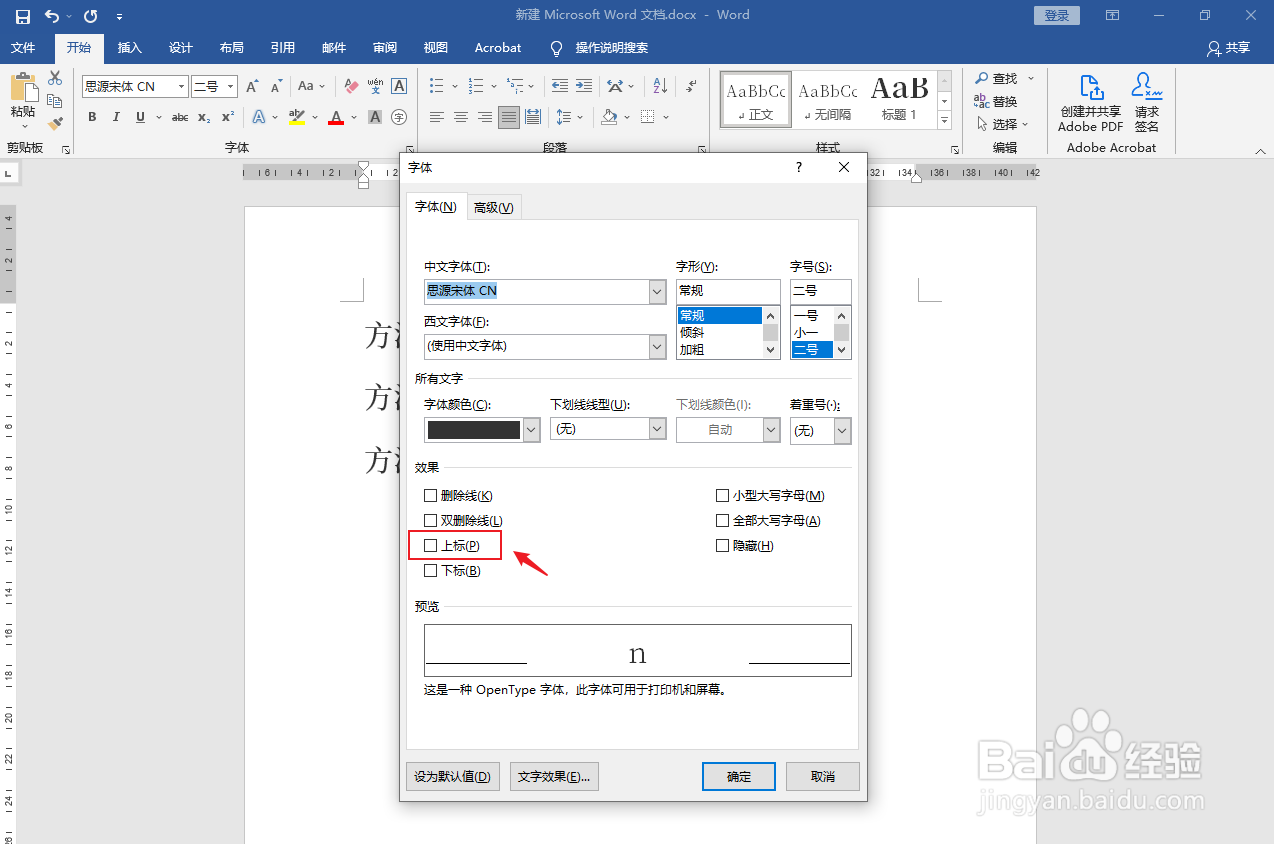The width and height of the screenshot is (1274, 844).
Task: Click the Enclose Characters circle icon
Action: [399, 117]
